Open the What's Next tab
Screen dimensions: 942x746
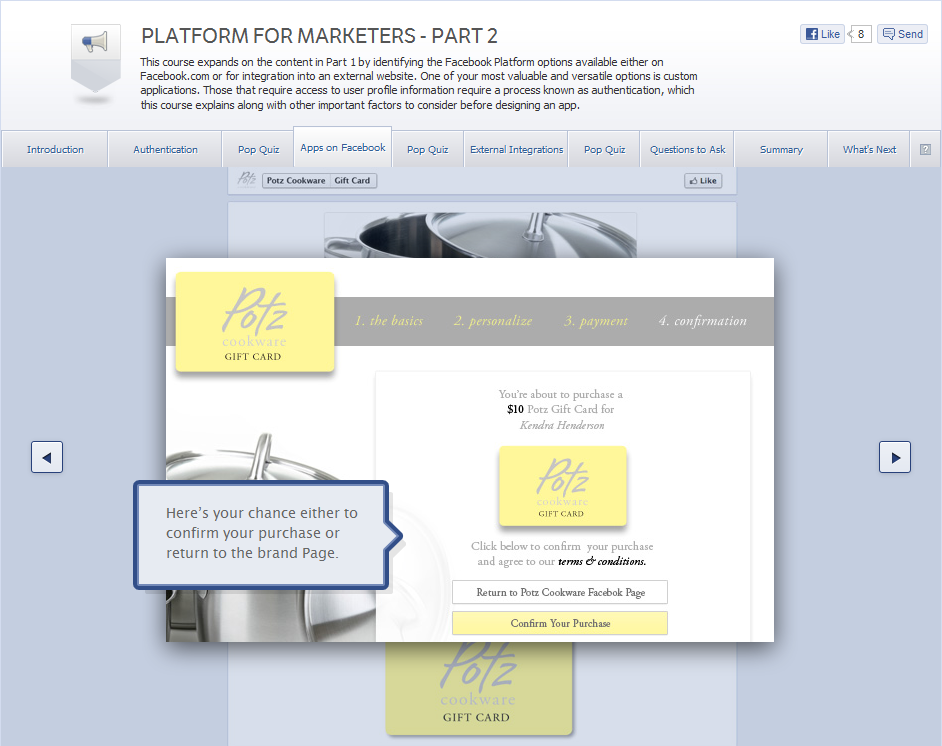tap(869, 150)
